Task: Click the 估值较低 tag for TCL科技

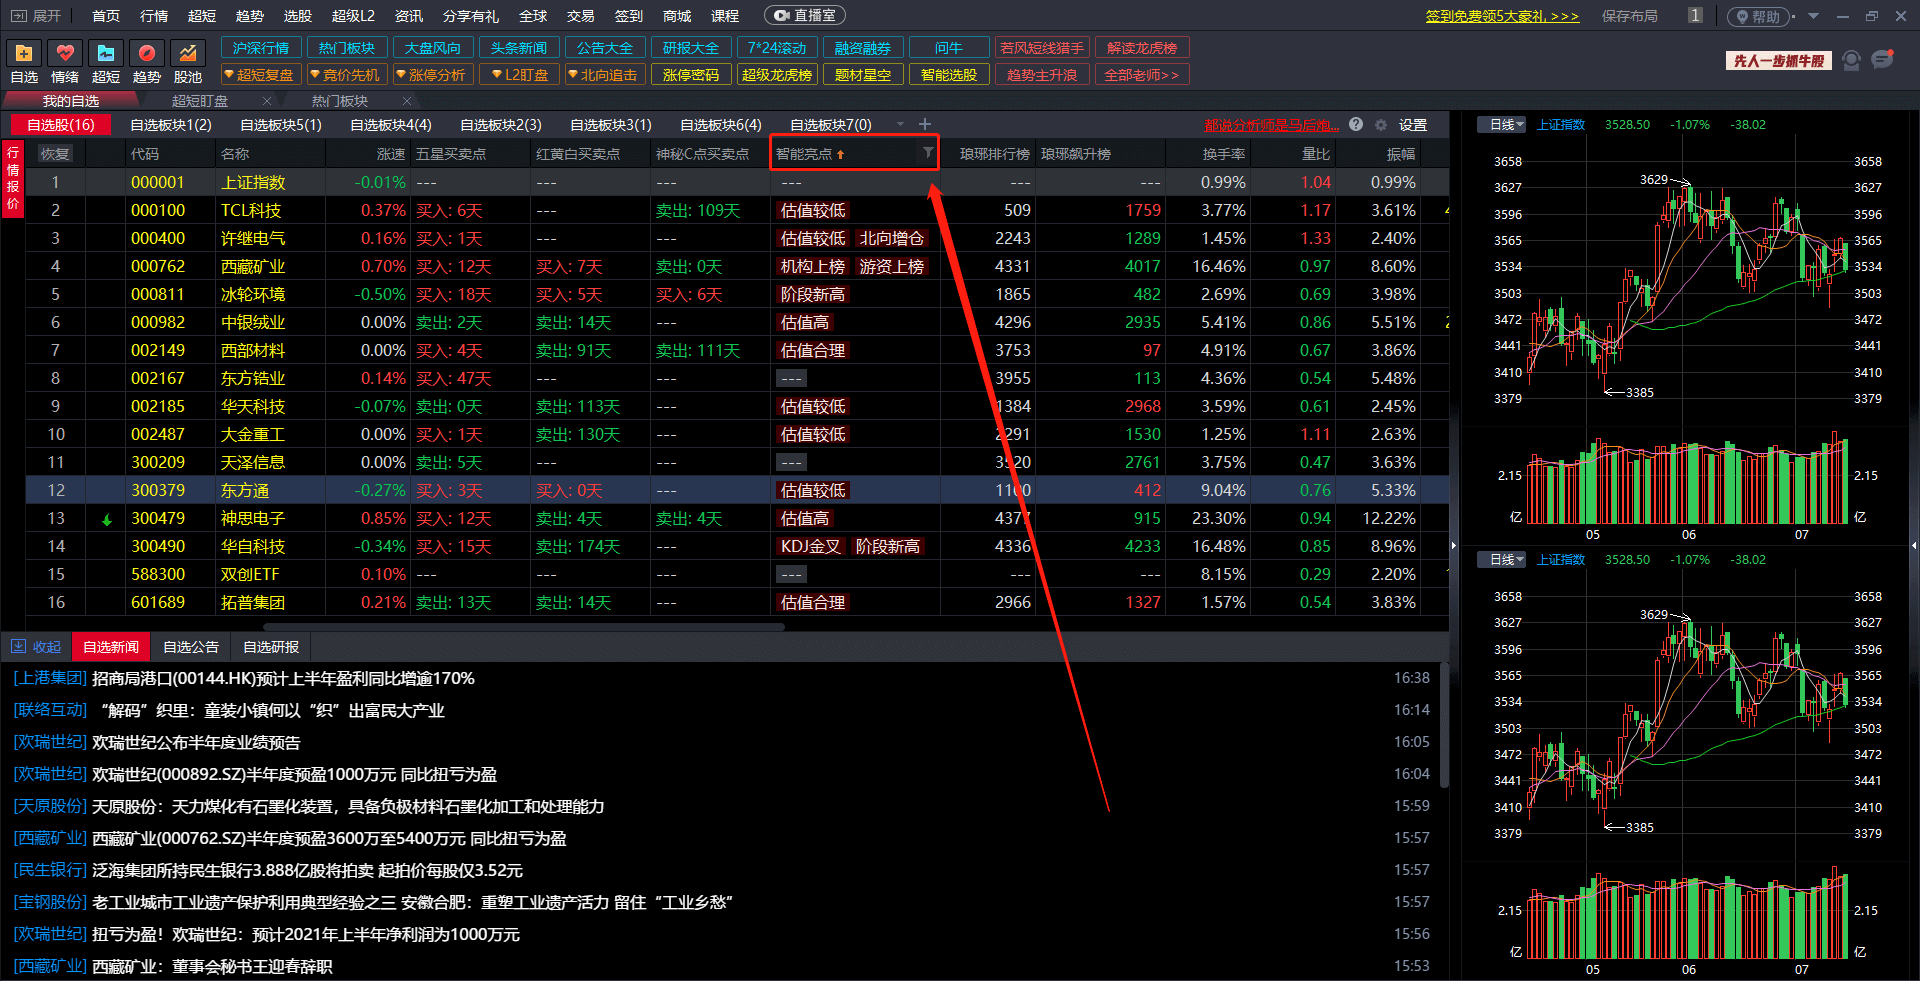Action: (x=813, y=211)
